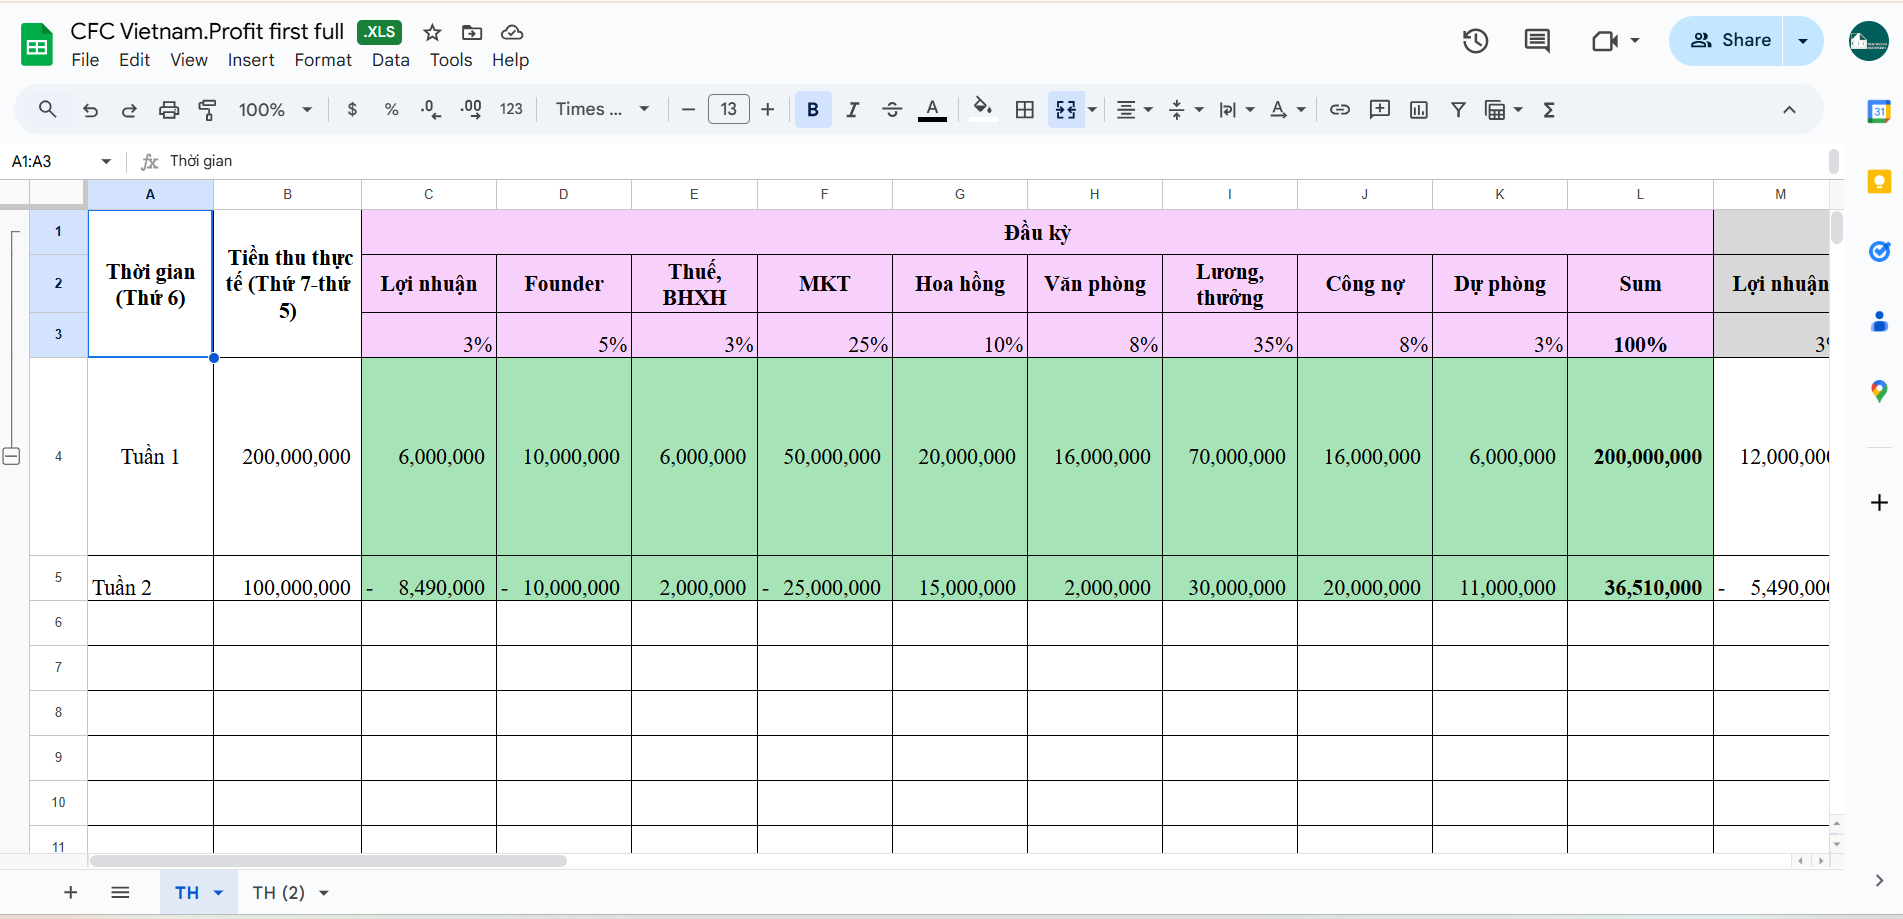Open version history clock icon
Screen dimensions: 1903x919
pyautogui.click(x=1475, y=41)
